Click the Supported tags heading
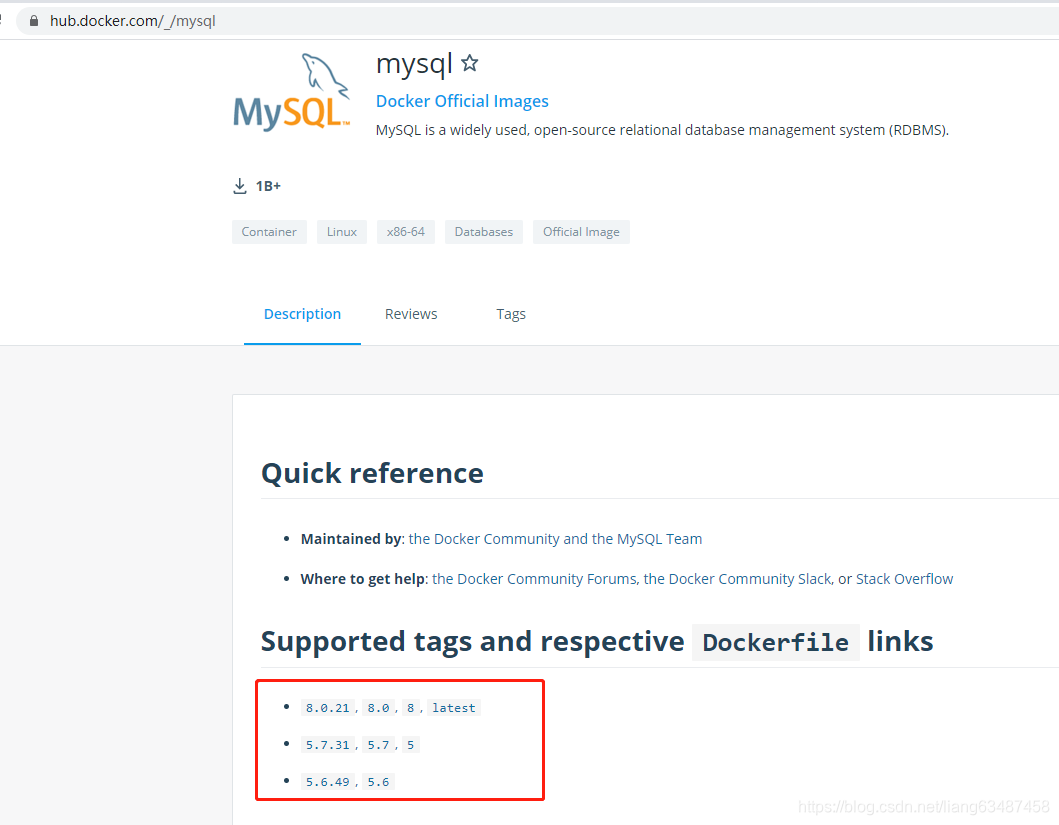Viewport: 1059px width, 825px height. (x=597, y=641)
